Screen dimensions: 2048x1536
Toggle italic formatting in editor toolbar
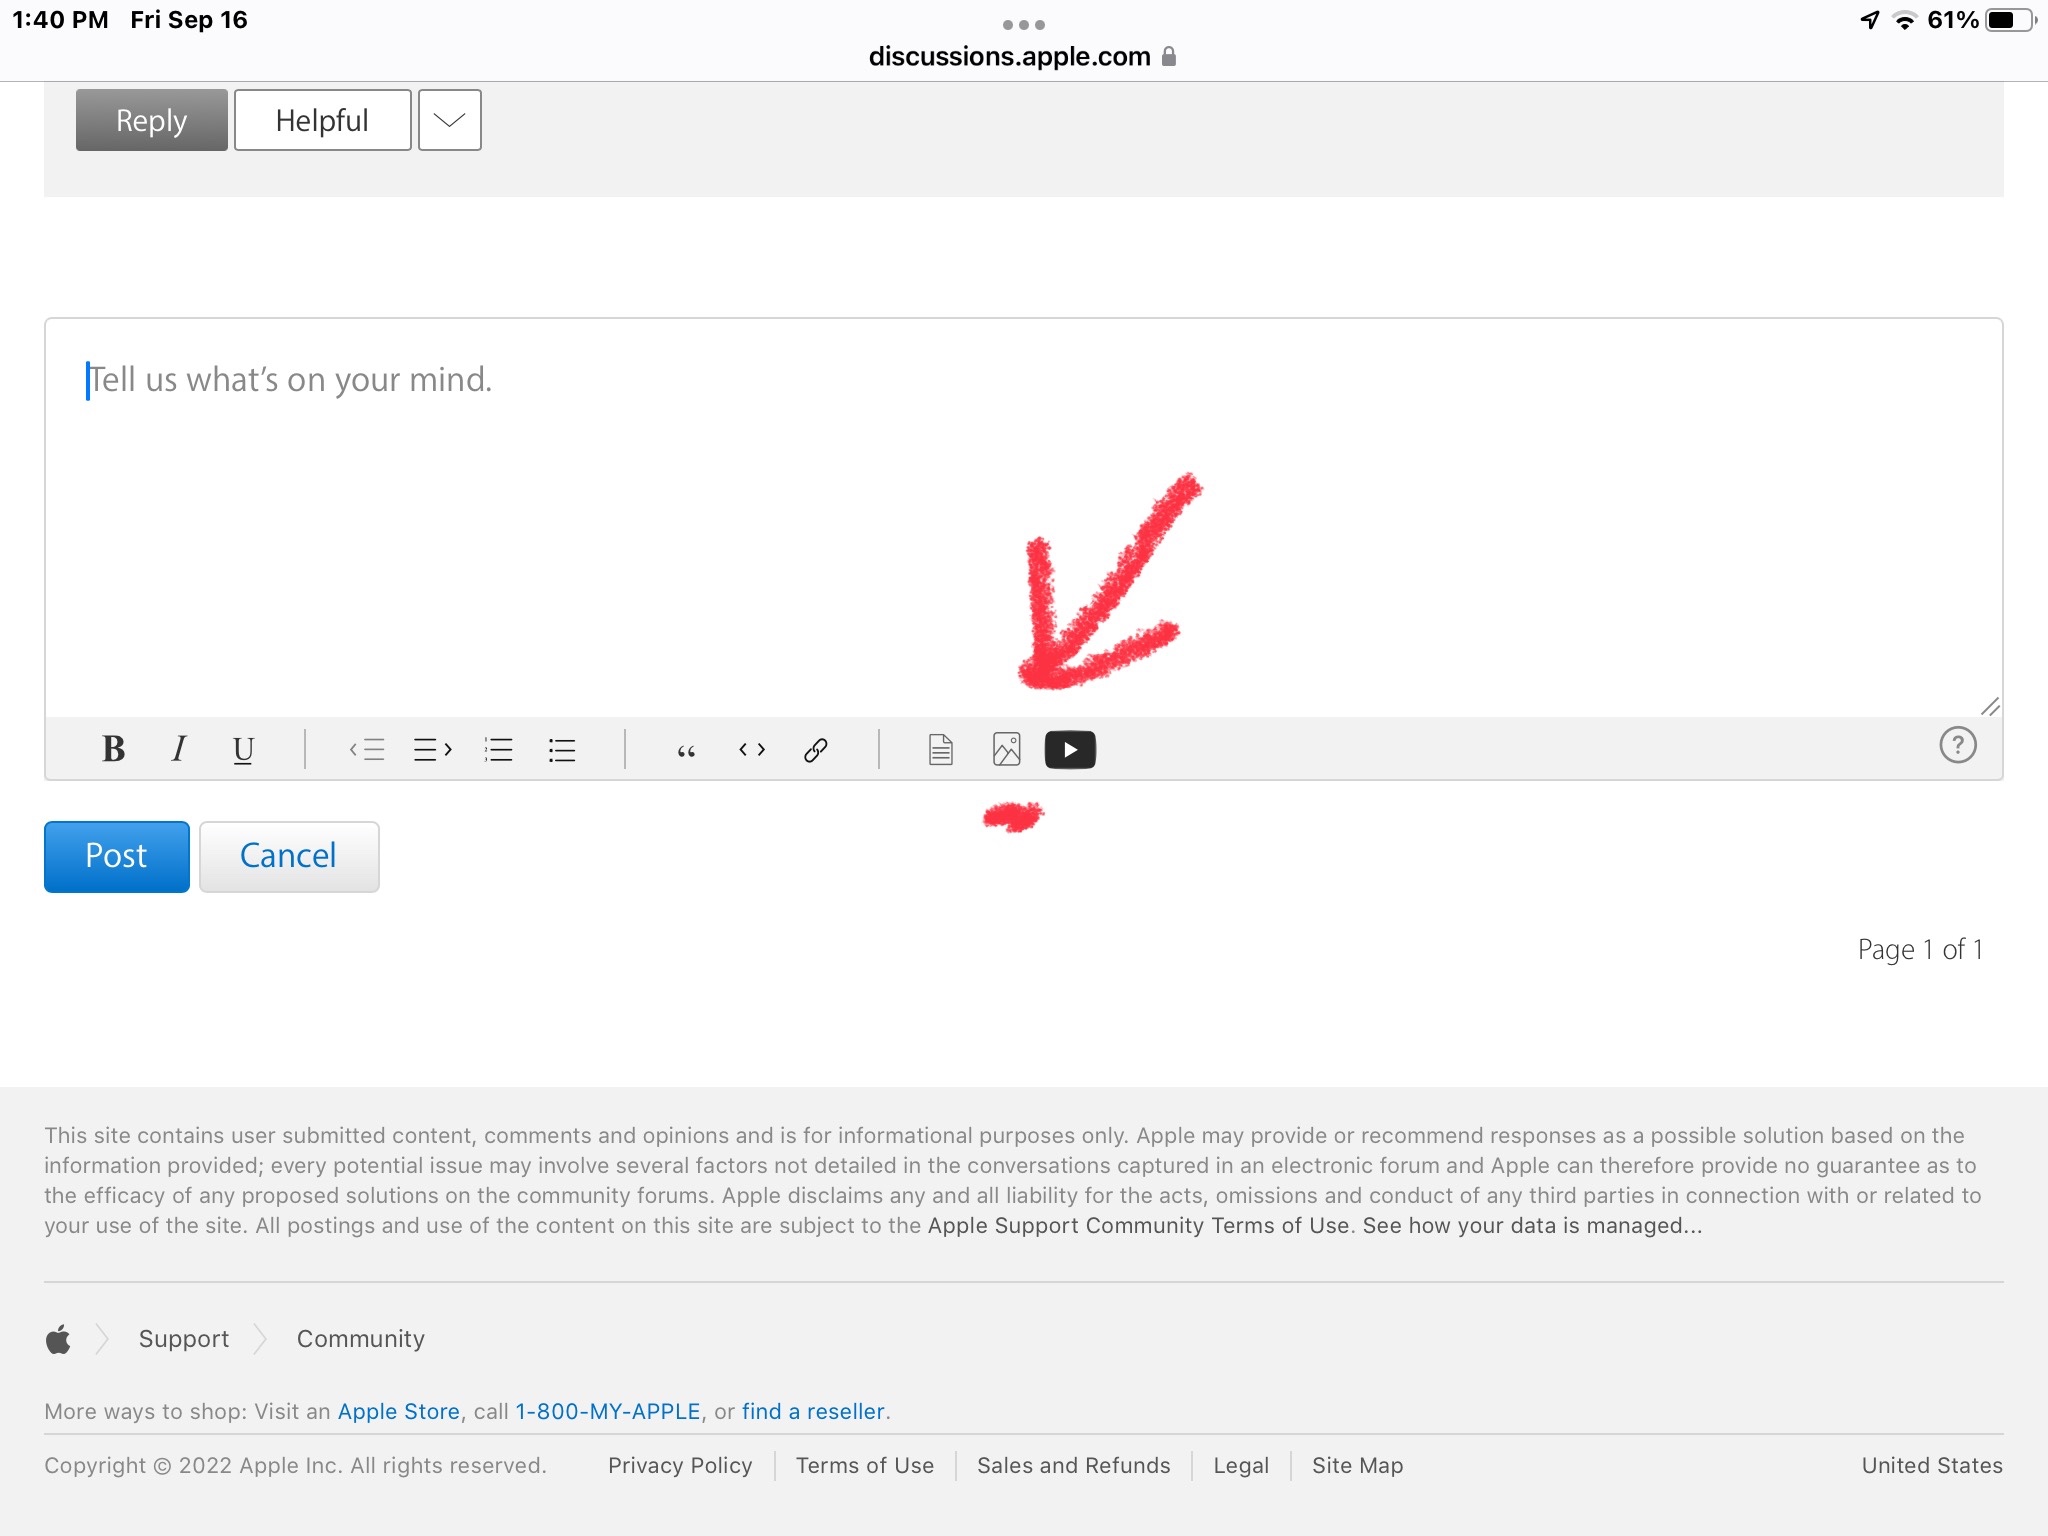(179, 749)
